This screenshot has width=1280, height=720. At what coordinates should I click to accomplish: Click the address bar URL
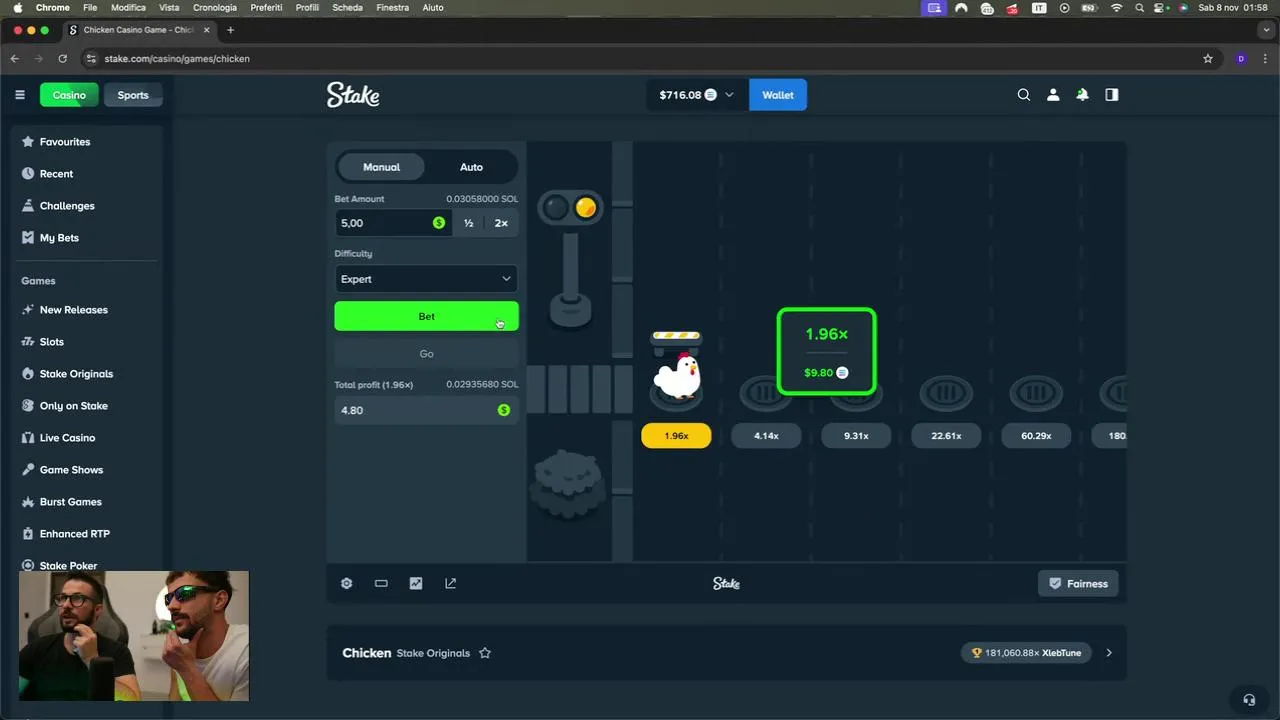click(x=177, y=58)
